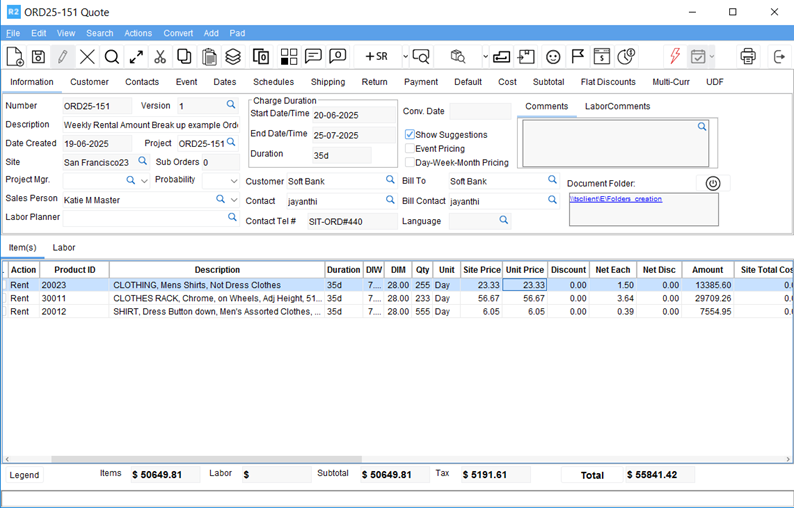This screenshot has width=794, height=508.
Task: Open the Convert menu
Action: click(178, 33)
